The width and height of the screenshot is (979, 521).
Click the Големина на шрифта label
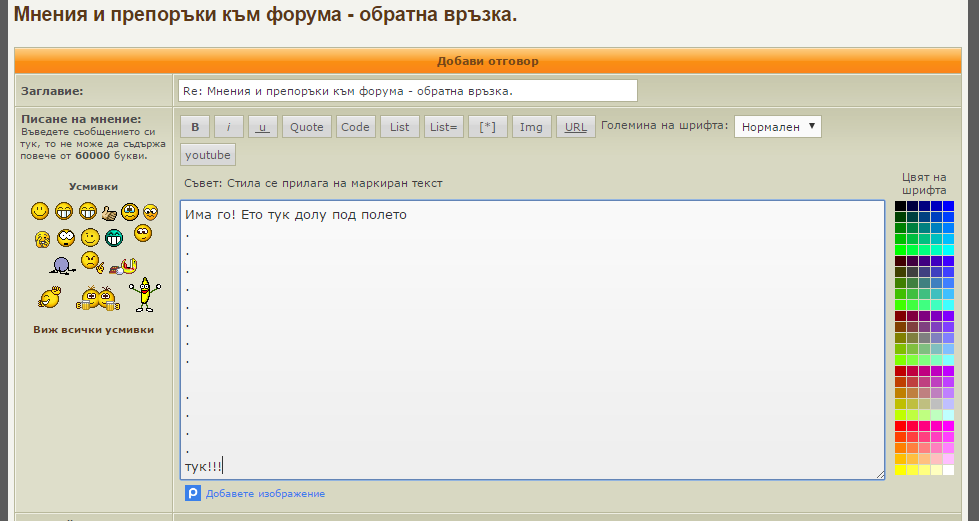tap(664, 125)
